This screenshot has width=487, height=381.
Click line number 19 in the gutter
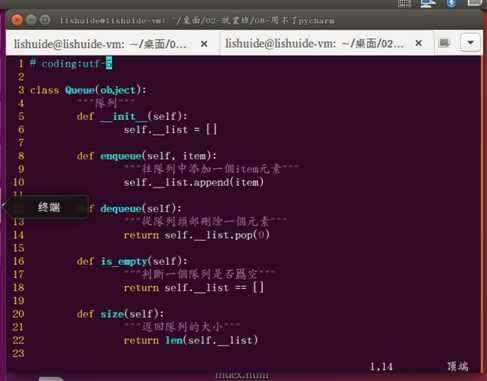[x=18, y=301]
